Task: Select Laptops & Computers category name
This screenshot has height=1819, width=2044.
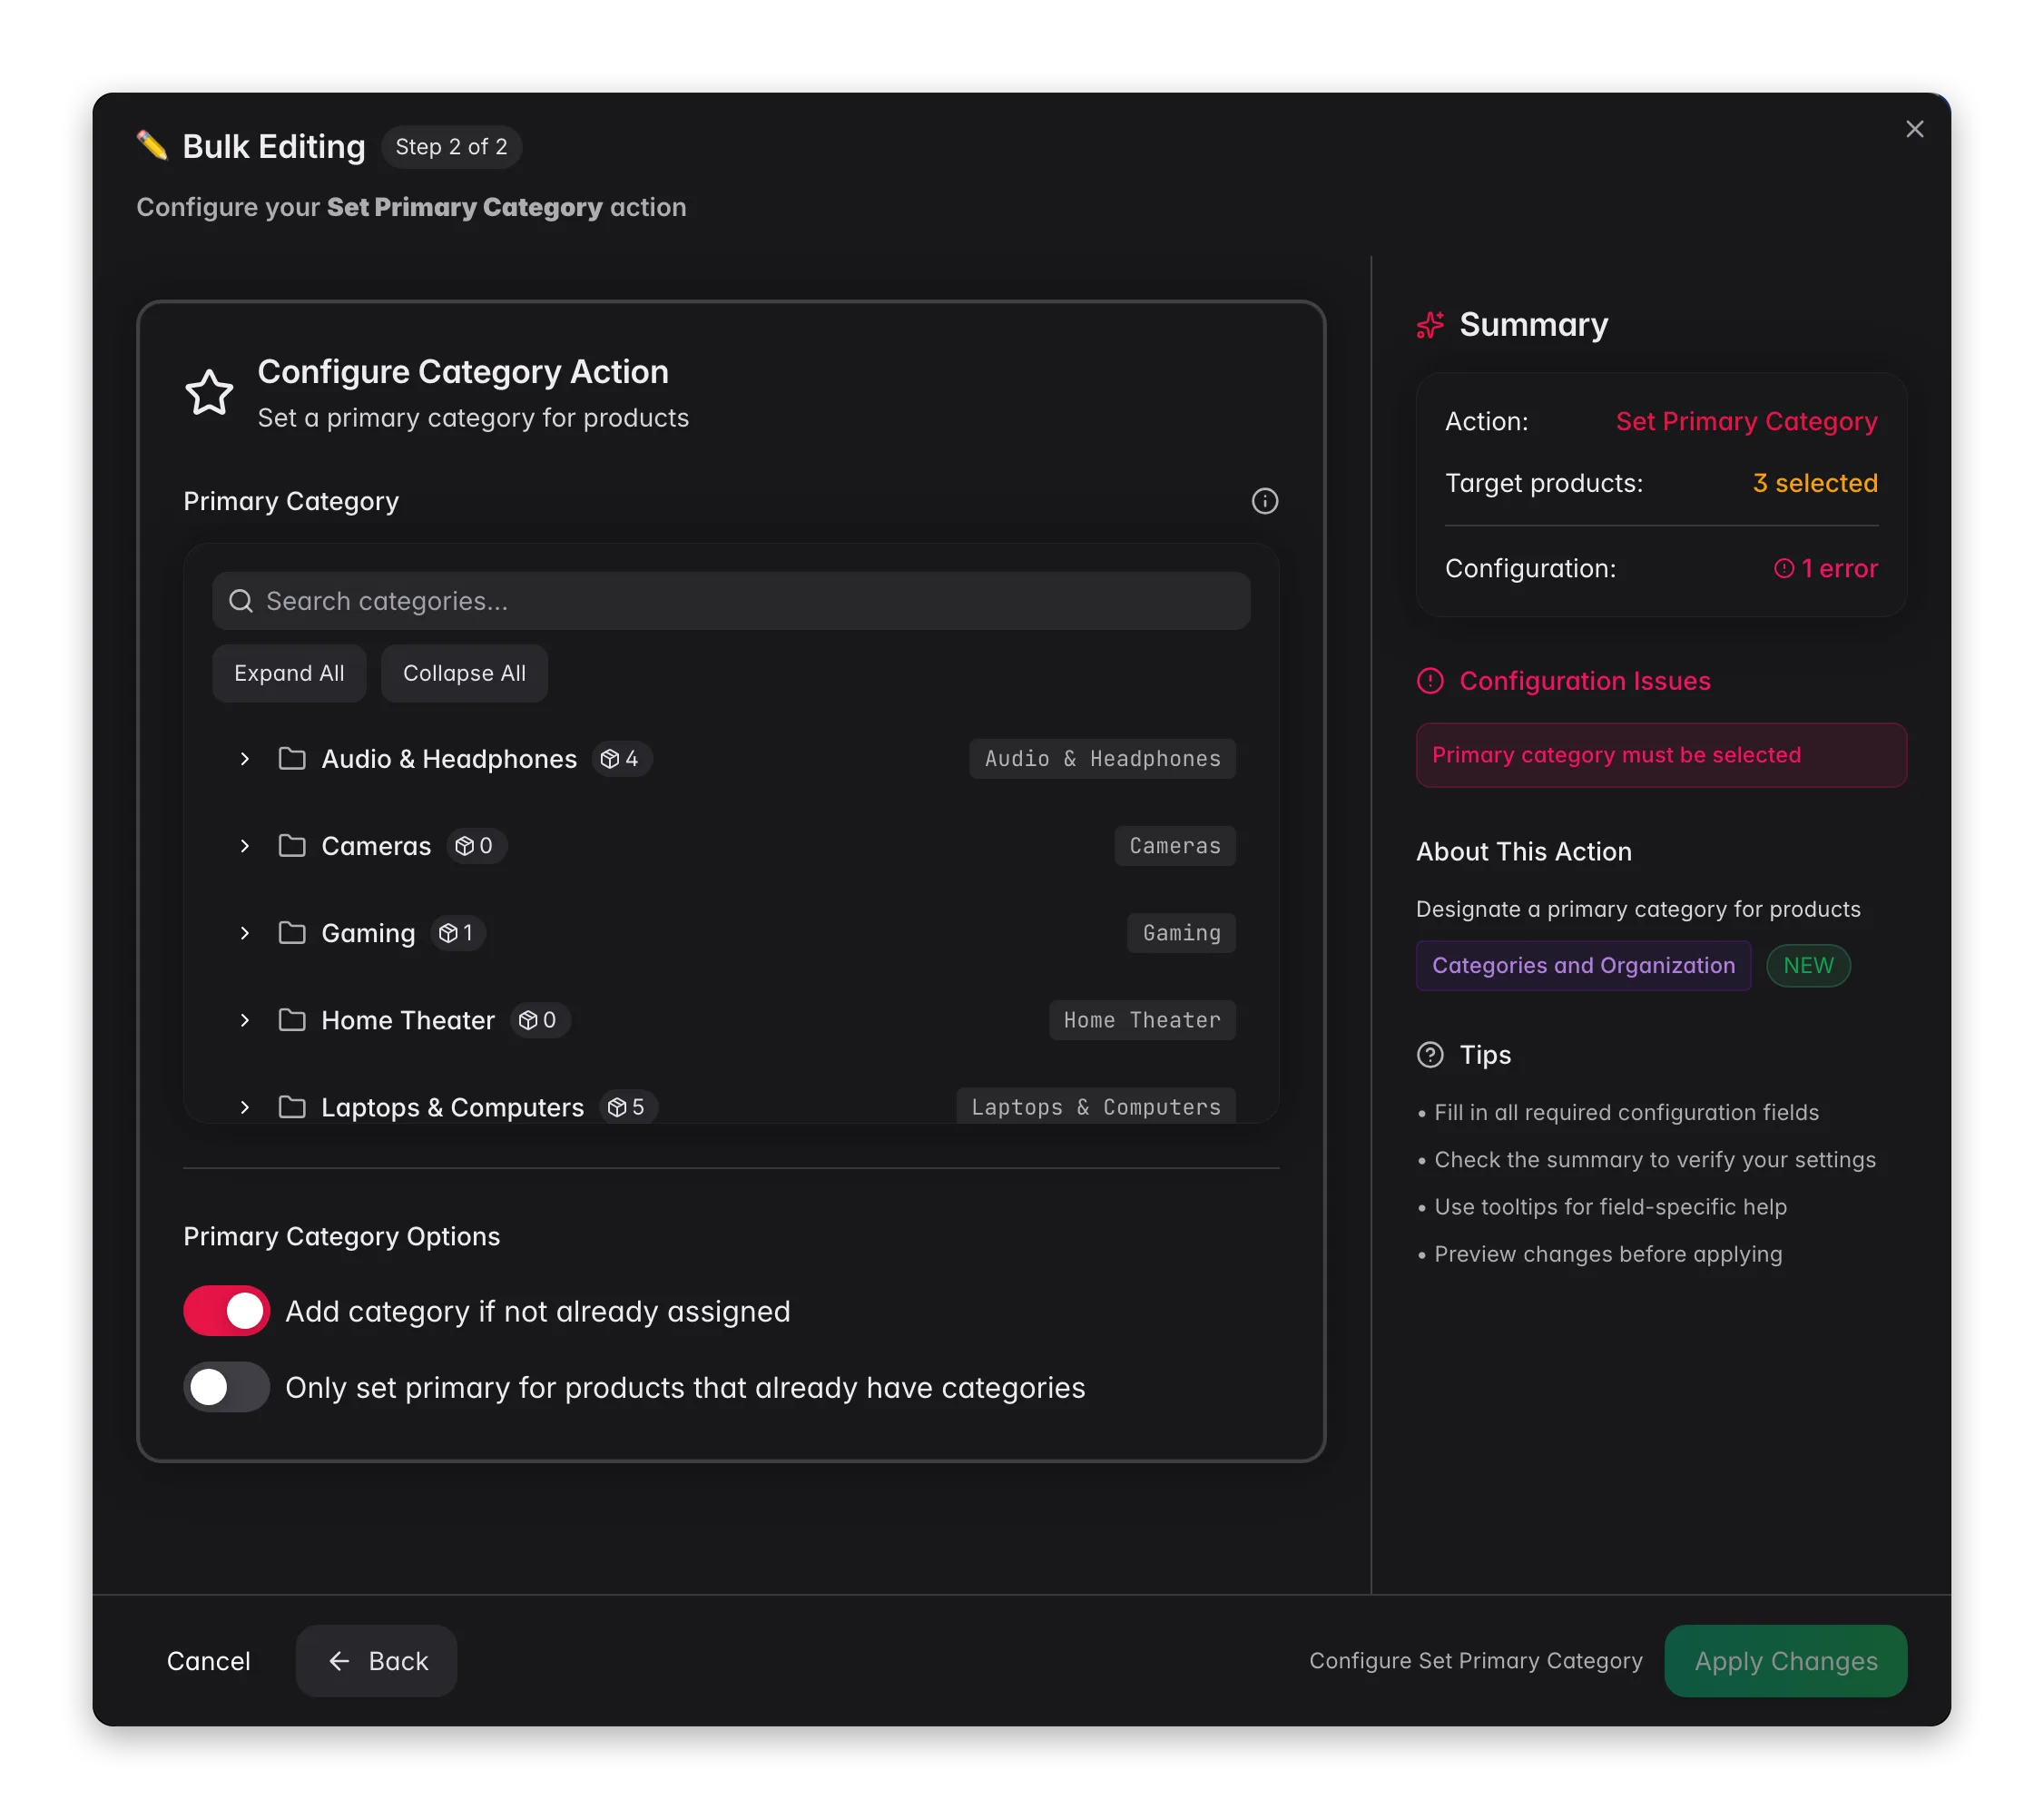Action: pos(452,1107)
